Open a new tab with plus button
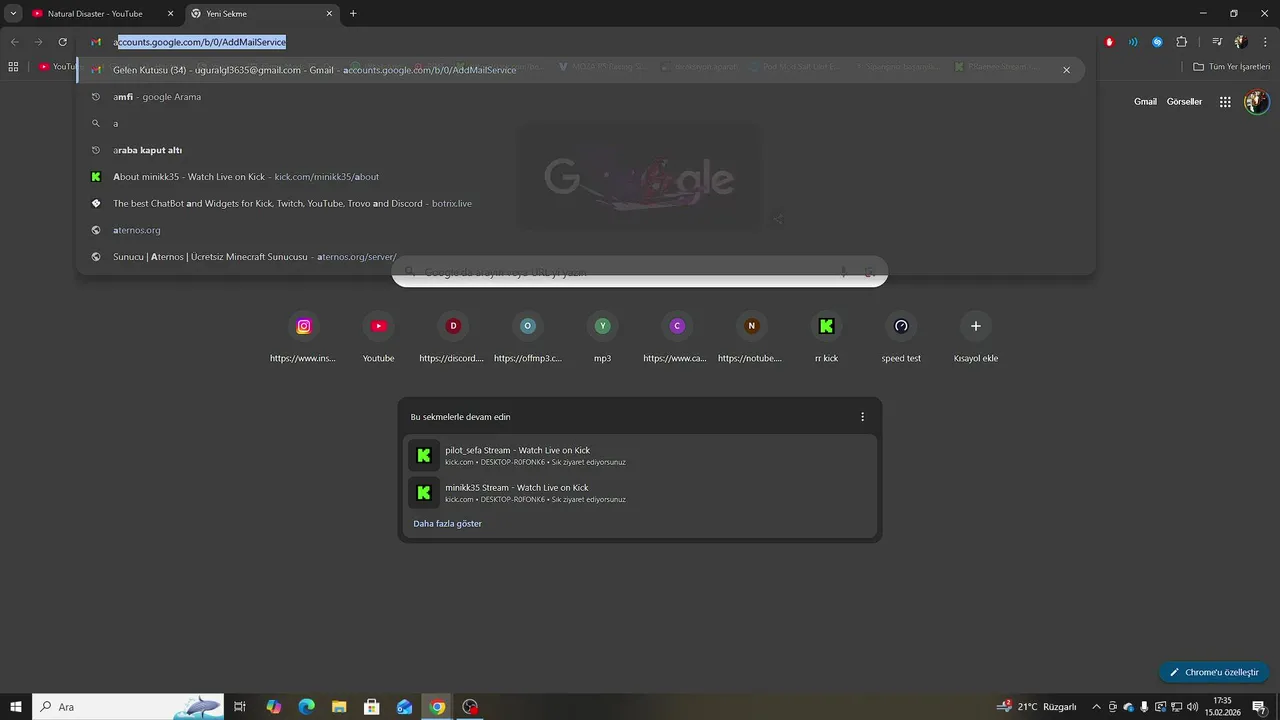Viewport: 1280px width, 720px height. point(353,14)
